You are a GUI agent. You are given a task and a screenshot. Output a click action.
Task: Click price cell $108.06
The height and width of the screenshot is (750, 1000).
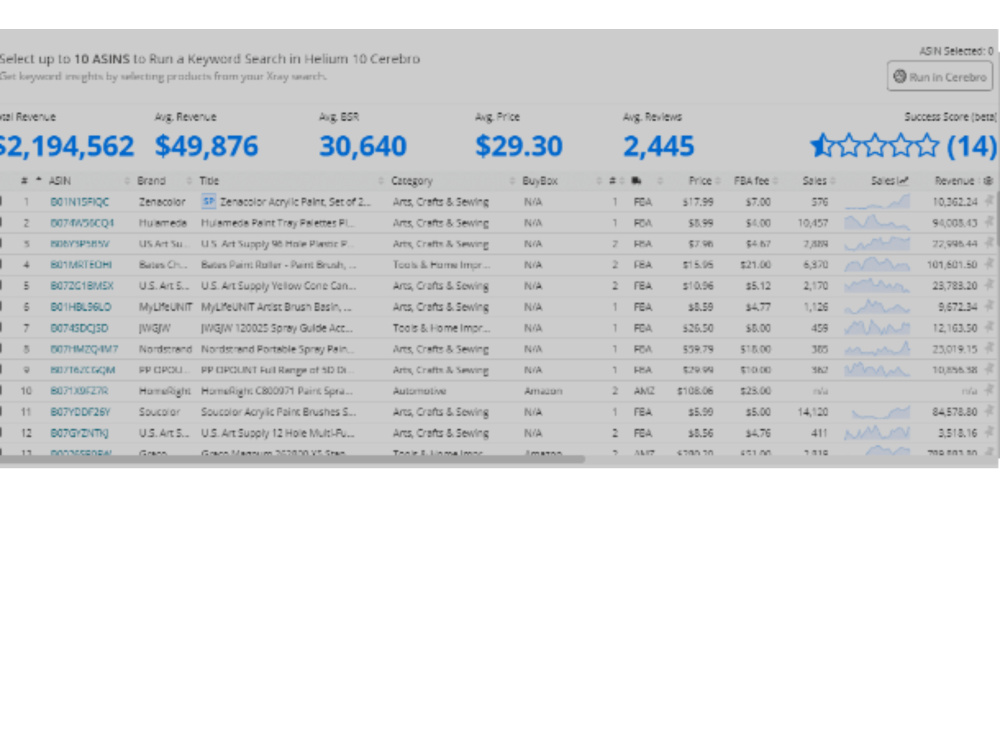click(695, 391)
